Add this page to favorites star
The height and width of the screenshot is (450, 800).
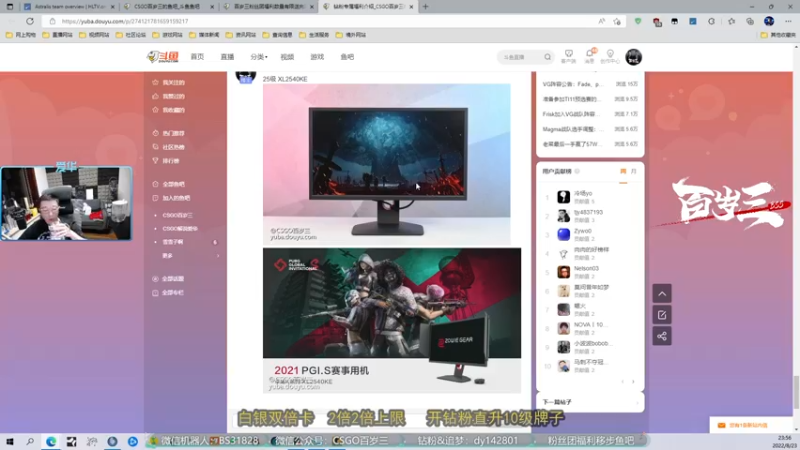(617, 21)
